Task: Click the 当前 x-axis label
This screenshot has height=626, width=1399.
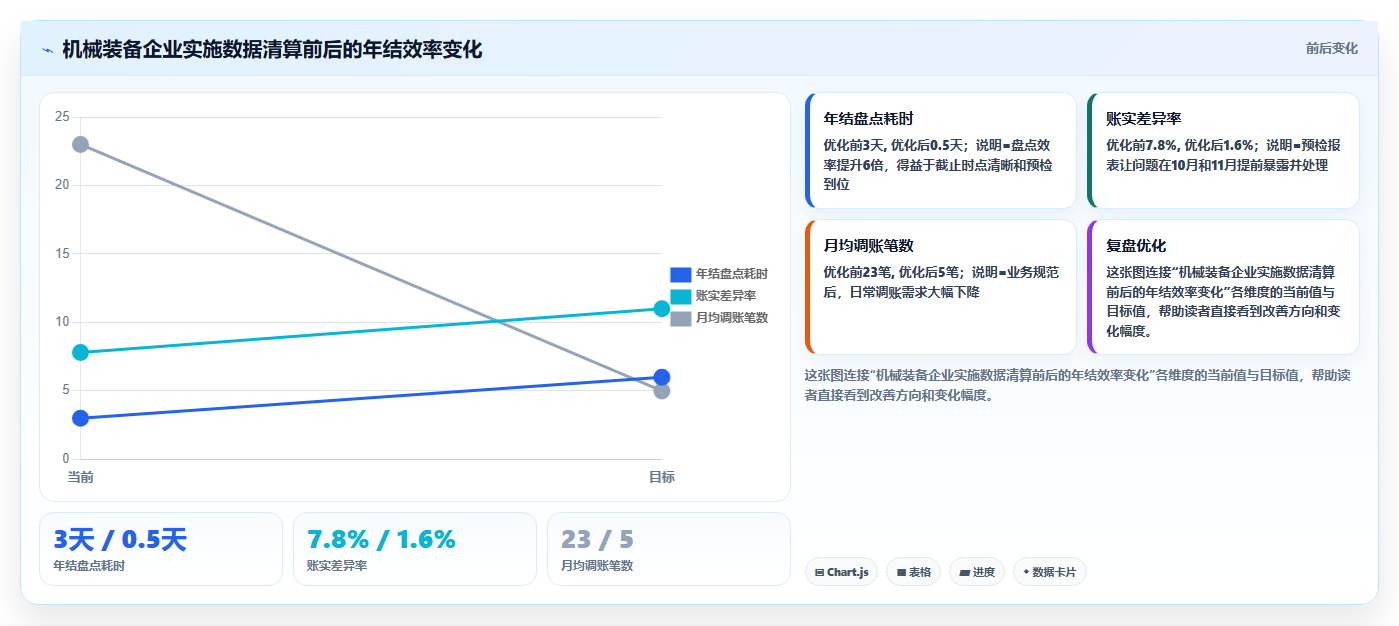Action: click(x=80, y=477)
